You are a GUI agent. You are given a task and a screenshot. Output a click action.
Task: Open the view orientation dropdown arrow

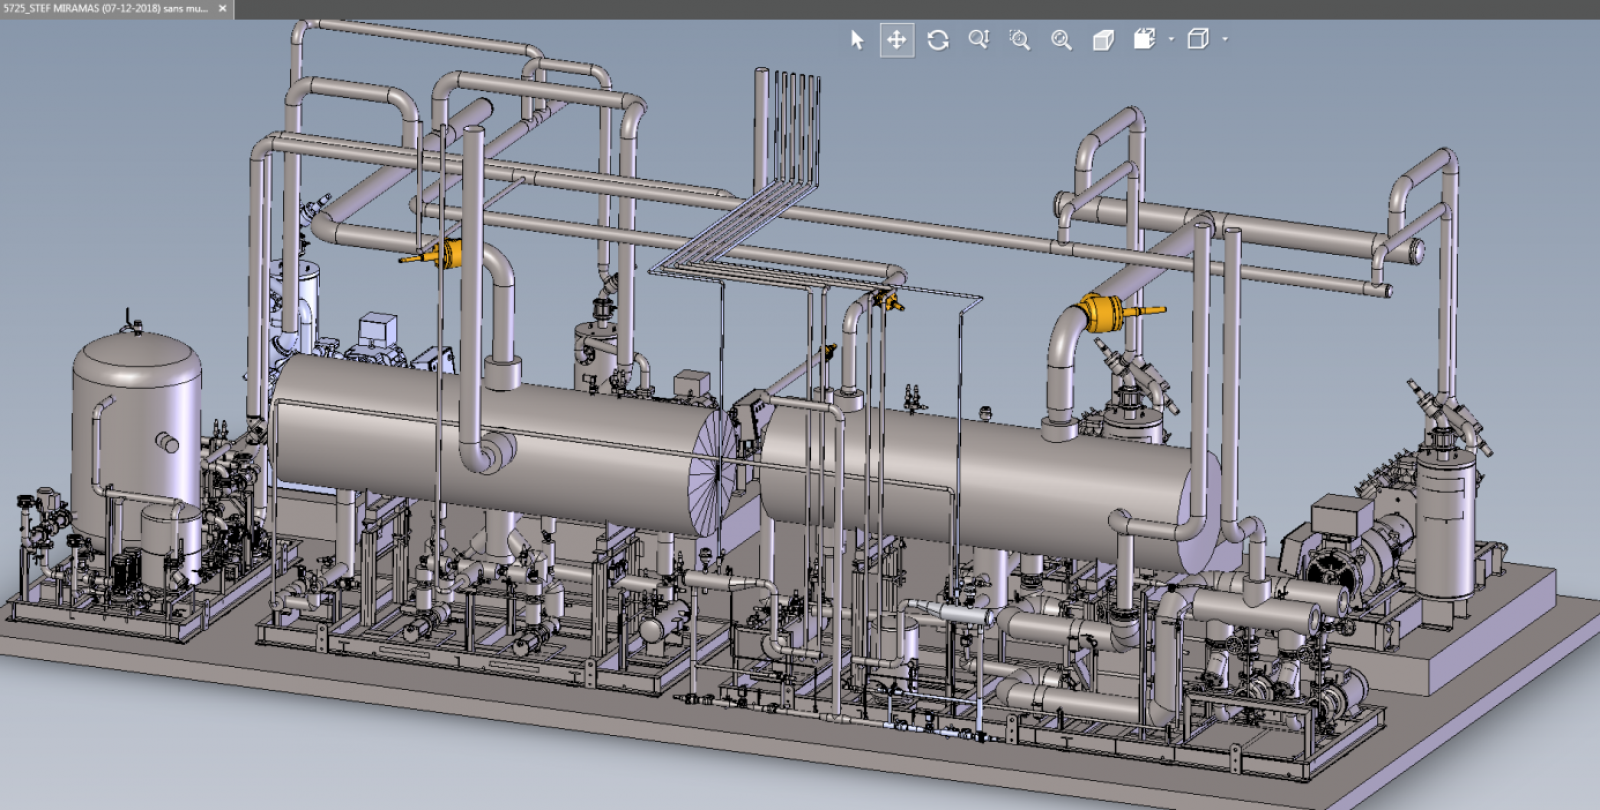point(1225,40)
